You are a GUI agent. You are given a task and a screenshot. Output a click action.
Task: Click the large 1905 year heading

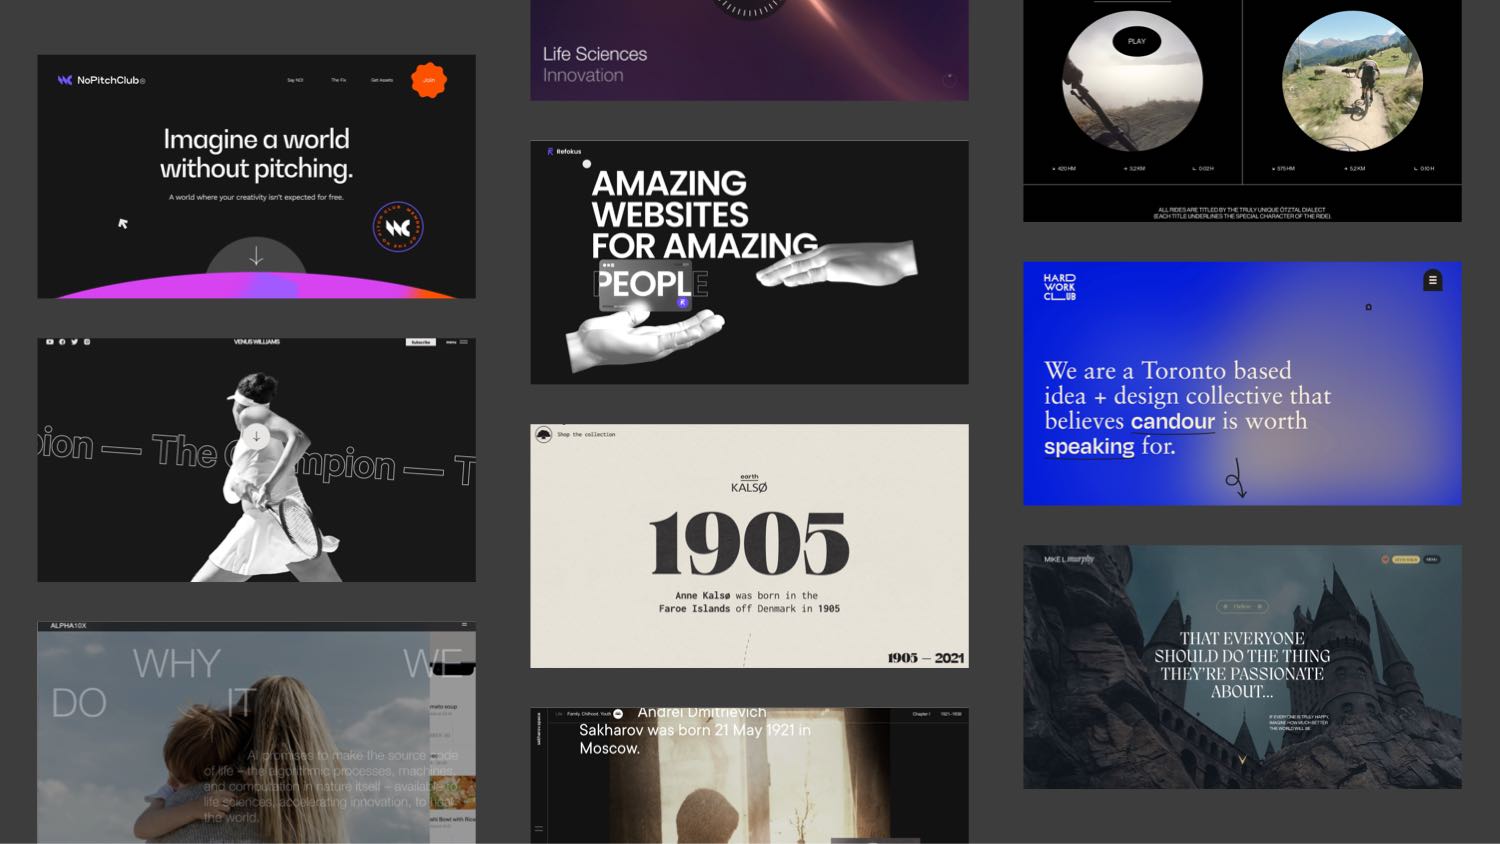tap(749, 544)
